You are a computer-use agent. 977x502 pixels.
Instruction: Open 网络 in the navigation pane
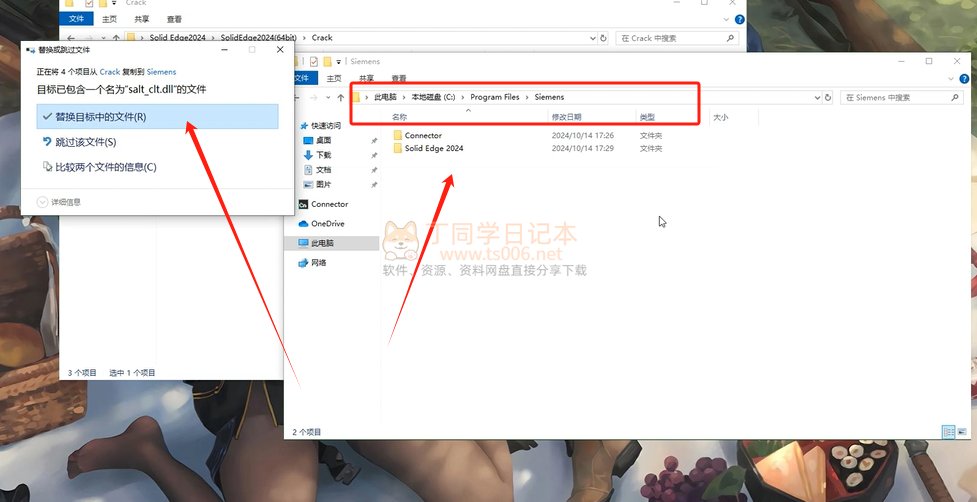[313, 263]
